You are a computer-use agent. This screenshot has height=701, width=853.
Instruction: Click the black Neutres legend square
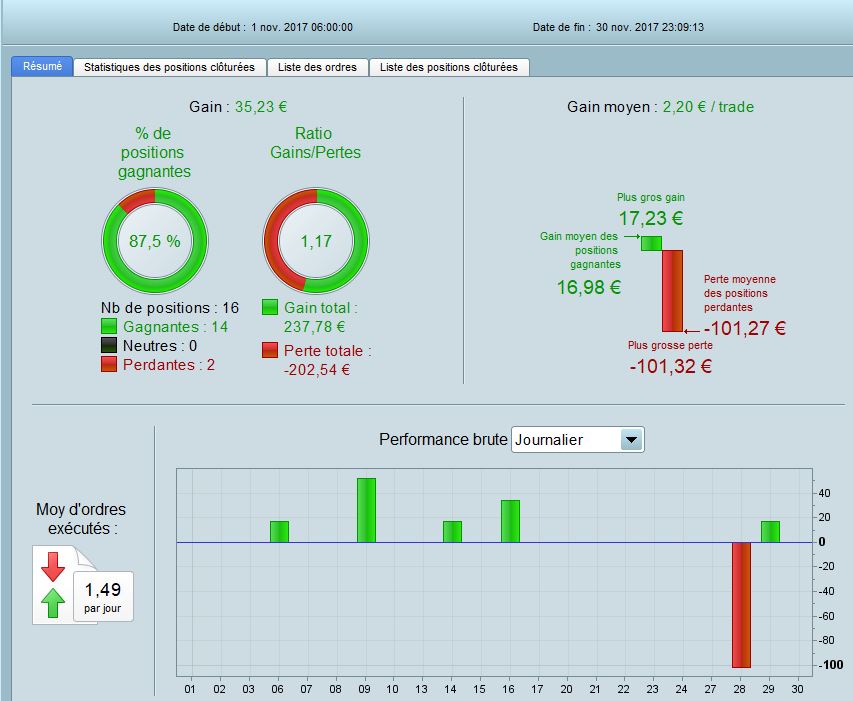tap(109, 345)
